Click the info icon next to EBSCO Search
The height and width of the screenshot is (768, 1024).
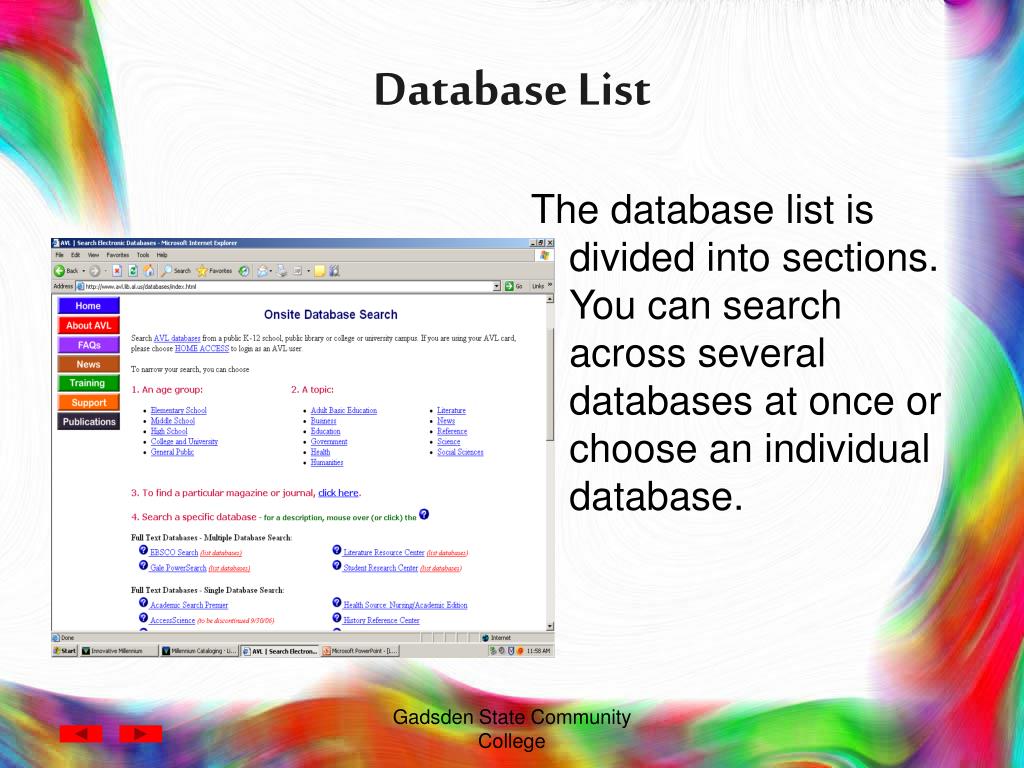click(143, 550)
